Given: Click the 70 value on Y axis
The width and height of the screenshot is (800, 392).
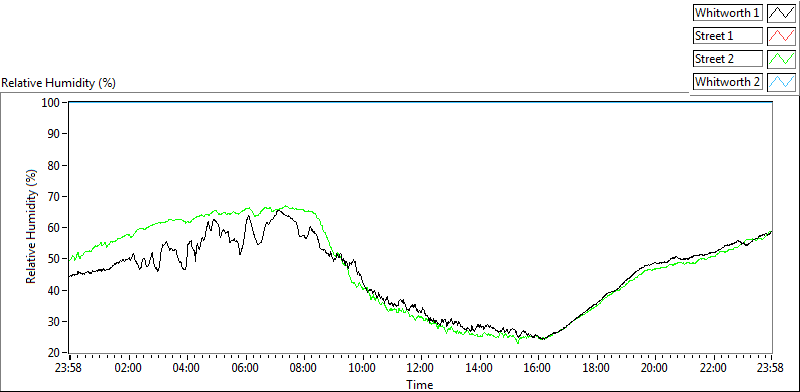Looking at the screenshot, I should tap(55, 197).
